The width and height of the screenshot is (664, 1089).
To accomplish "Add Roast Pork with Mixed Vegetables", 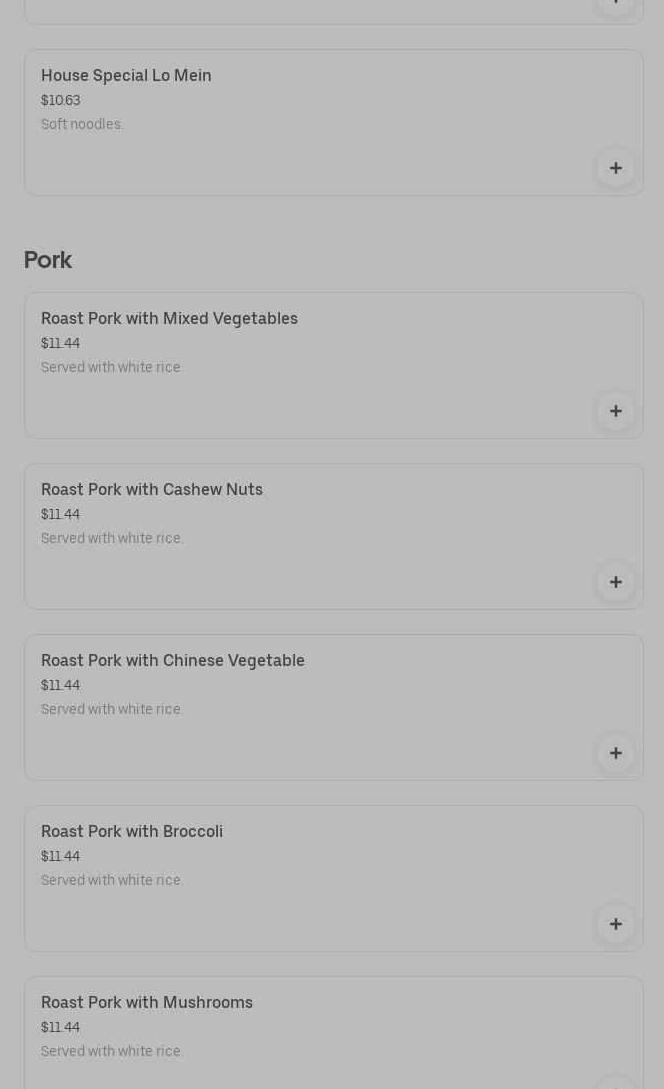I will 615,411.
